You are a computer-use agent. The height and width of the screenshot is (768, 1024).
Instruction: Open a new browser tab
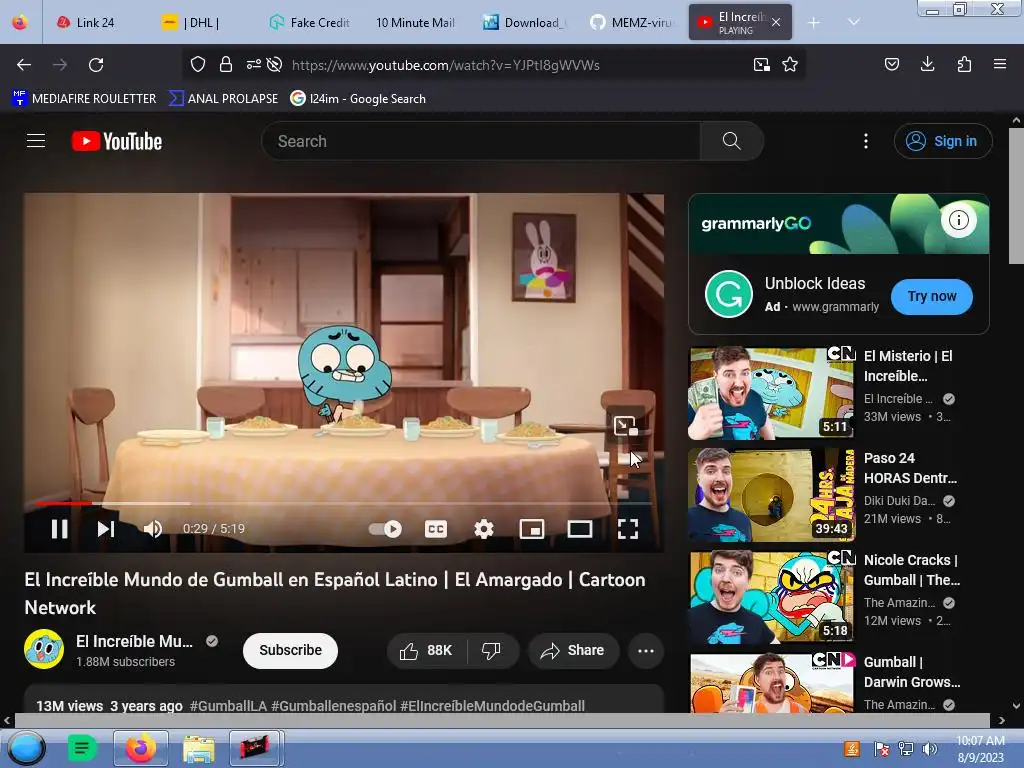(814, 23)
